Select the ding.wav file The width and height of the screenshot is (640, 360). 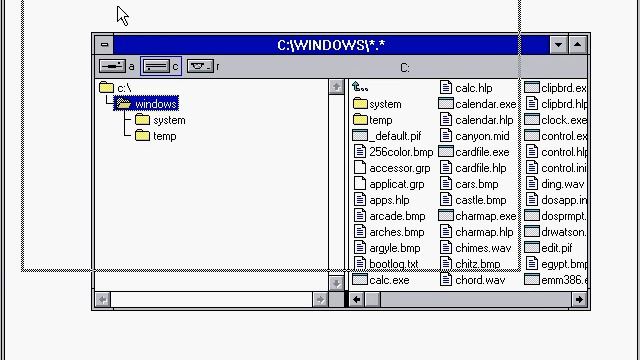pyautogui.click(x=555, y=184)
